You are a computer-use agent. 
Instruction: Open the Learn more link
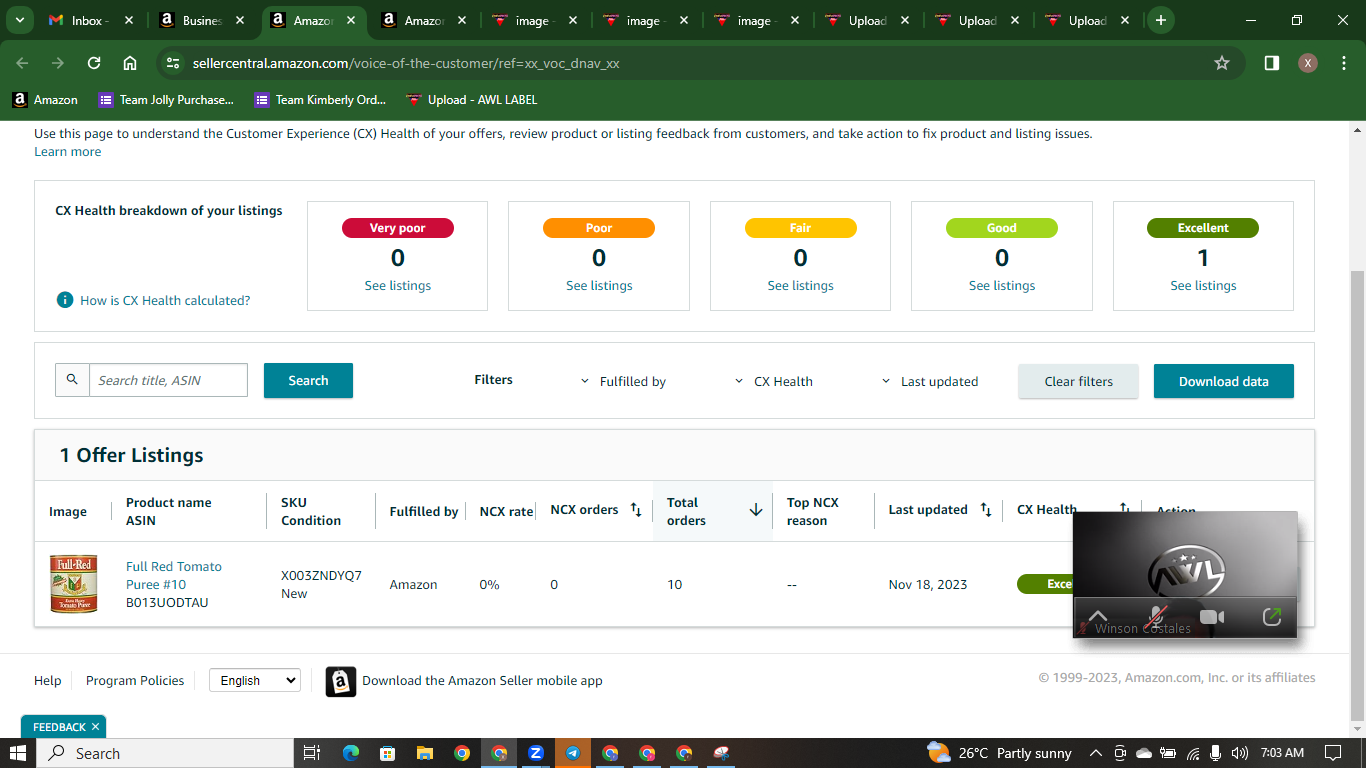[x=67, y=151]
